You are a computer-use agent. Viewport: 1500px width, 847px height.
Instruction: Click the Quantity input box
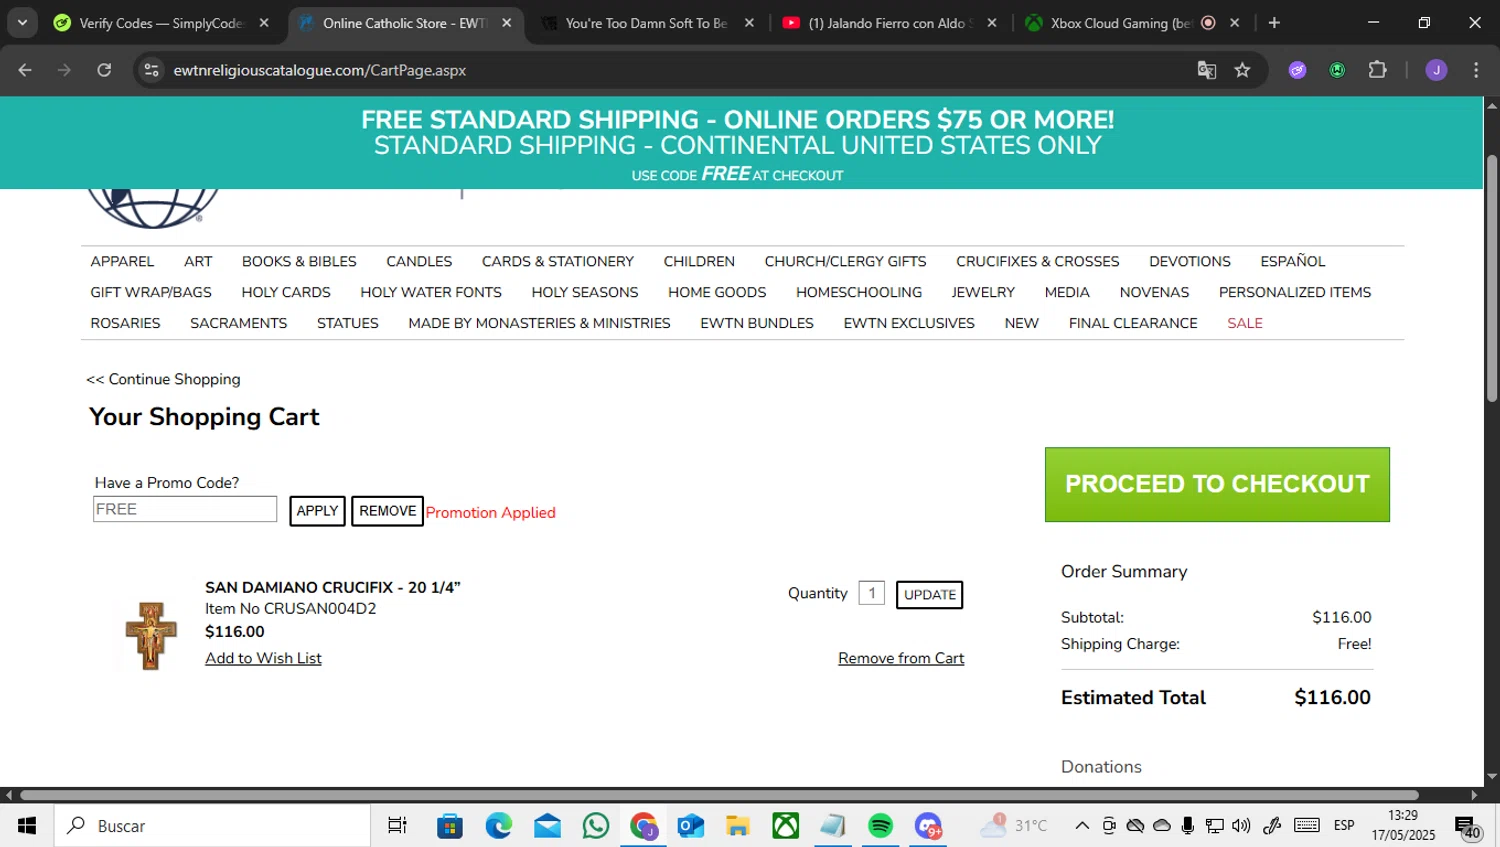[872, 593]
